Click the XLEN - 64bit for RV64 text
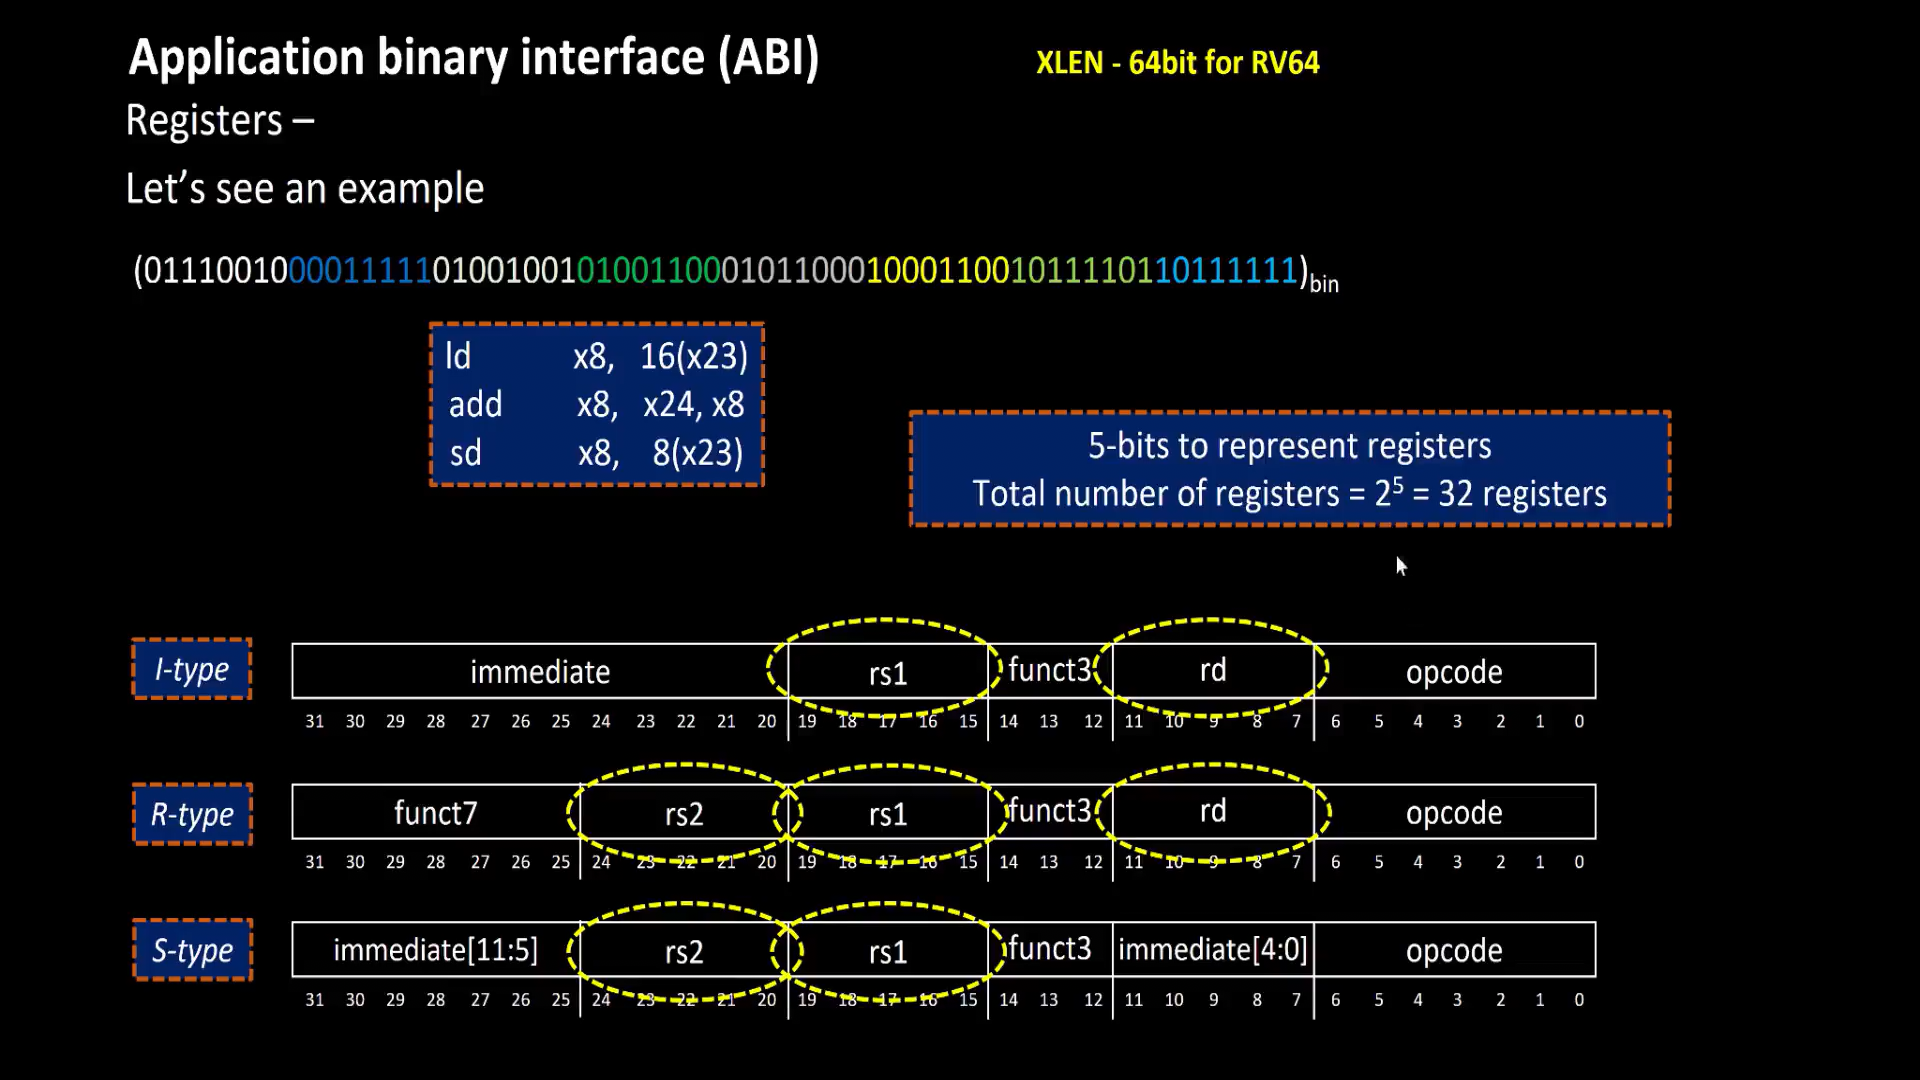The height and width of the screenshot is (1080, 1920). coord(1178,62)
